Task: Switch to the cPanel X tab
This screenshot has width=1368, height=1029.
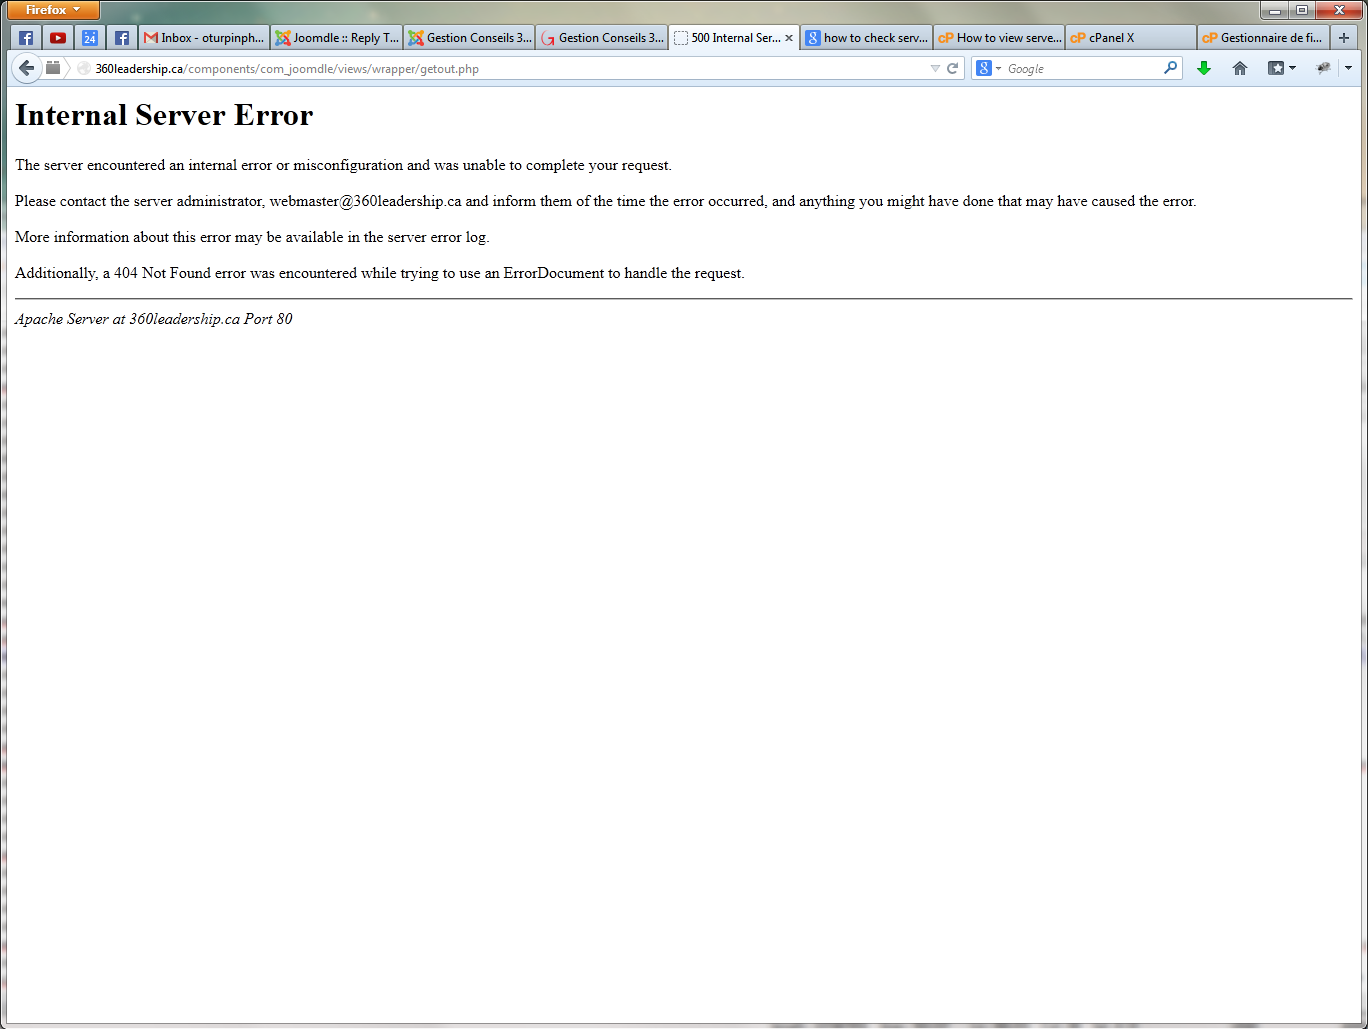Action: (1130, 38)
